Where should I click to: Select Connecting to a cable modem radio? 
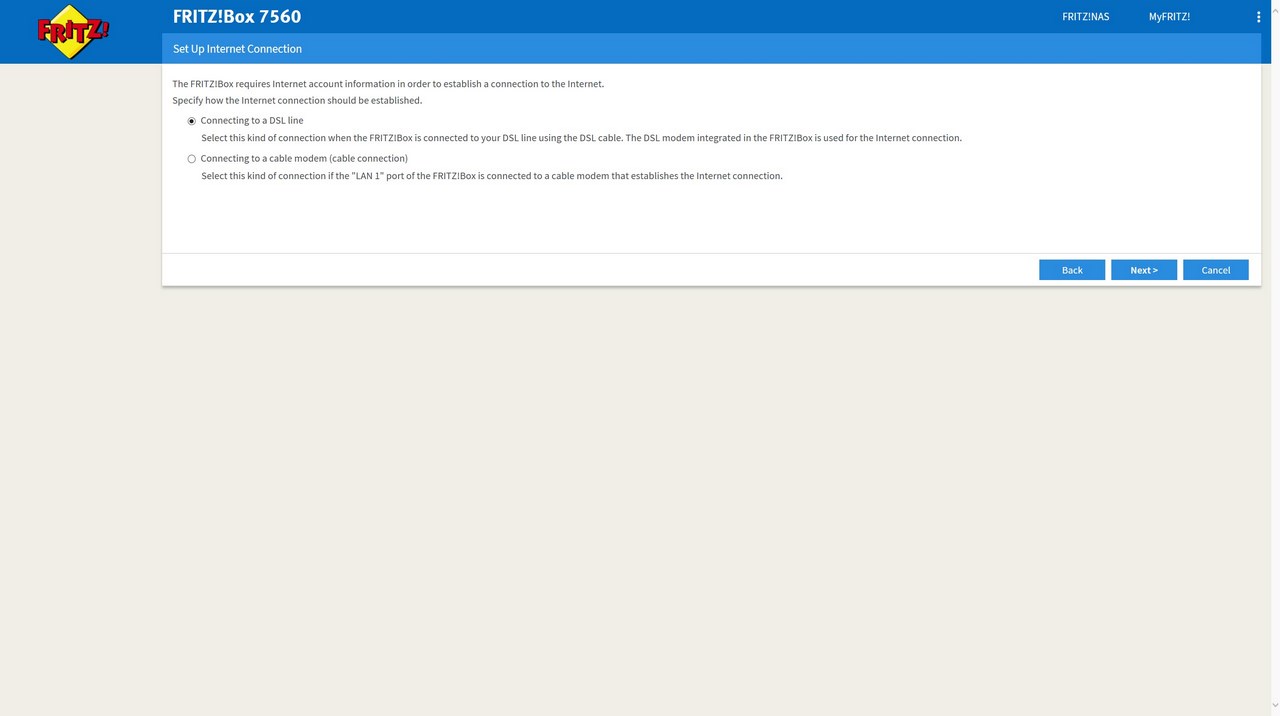pos(192,159)
